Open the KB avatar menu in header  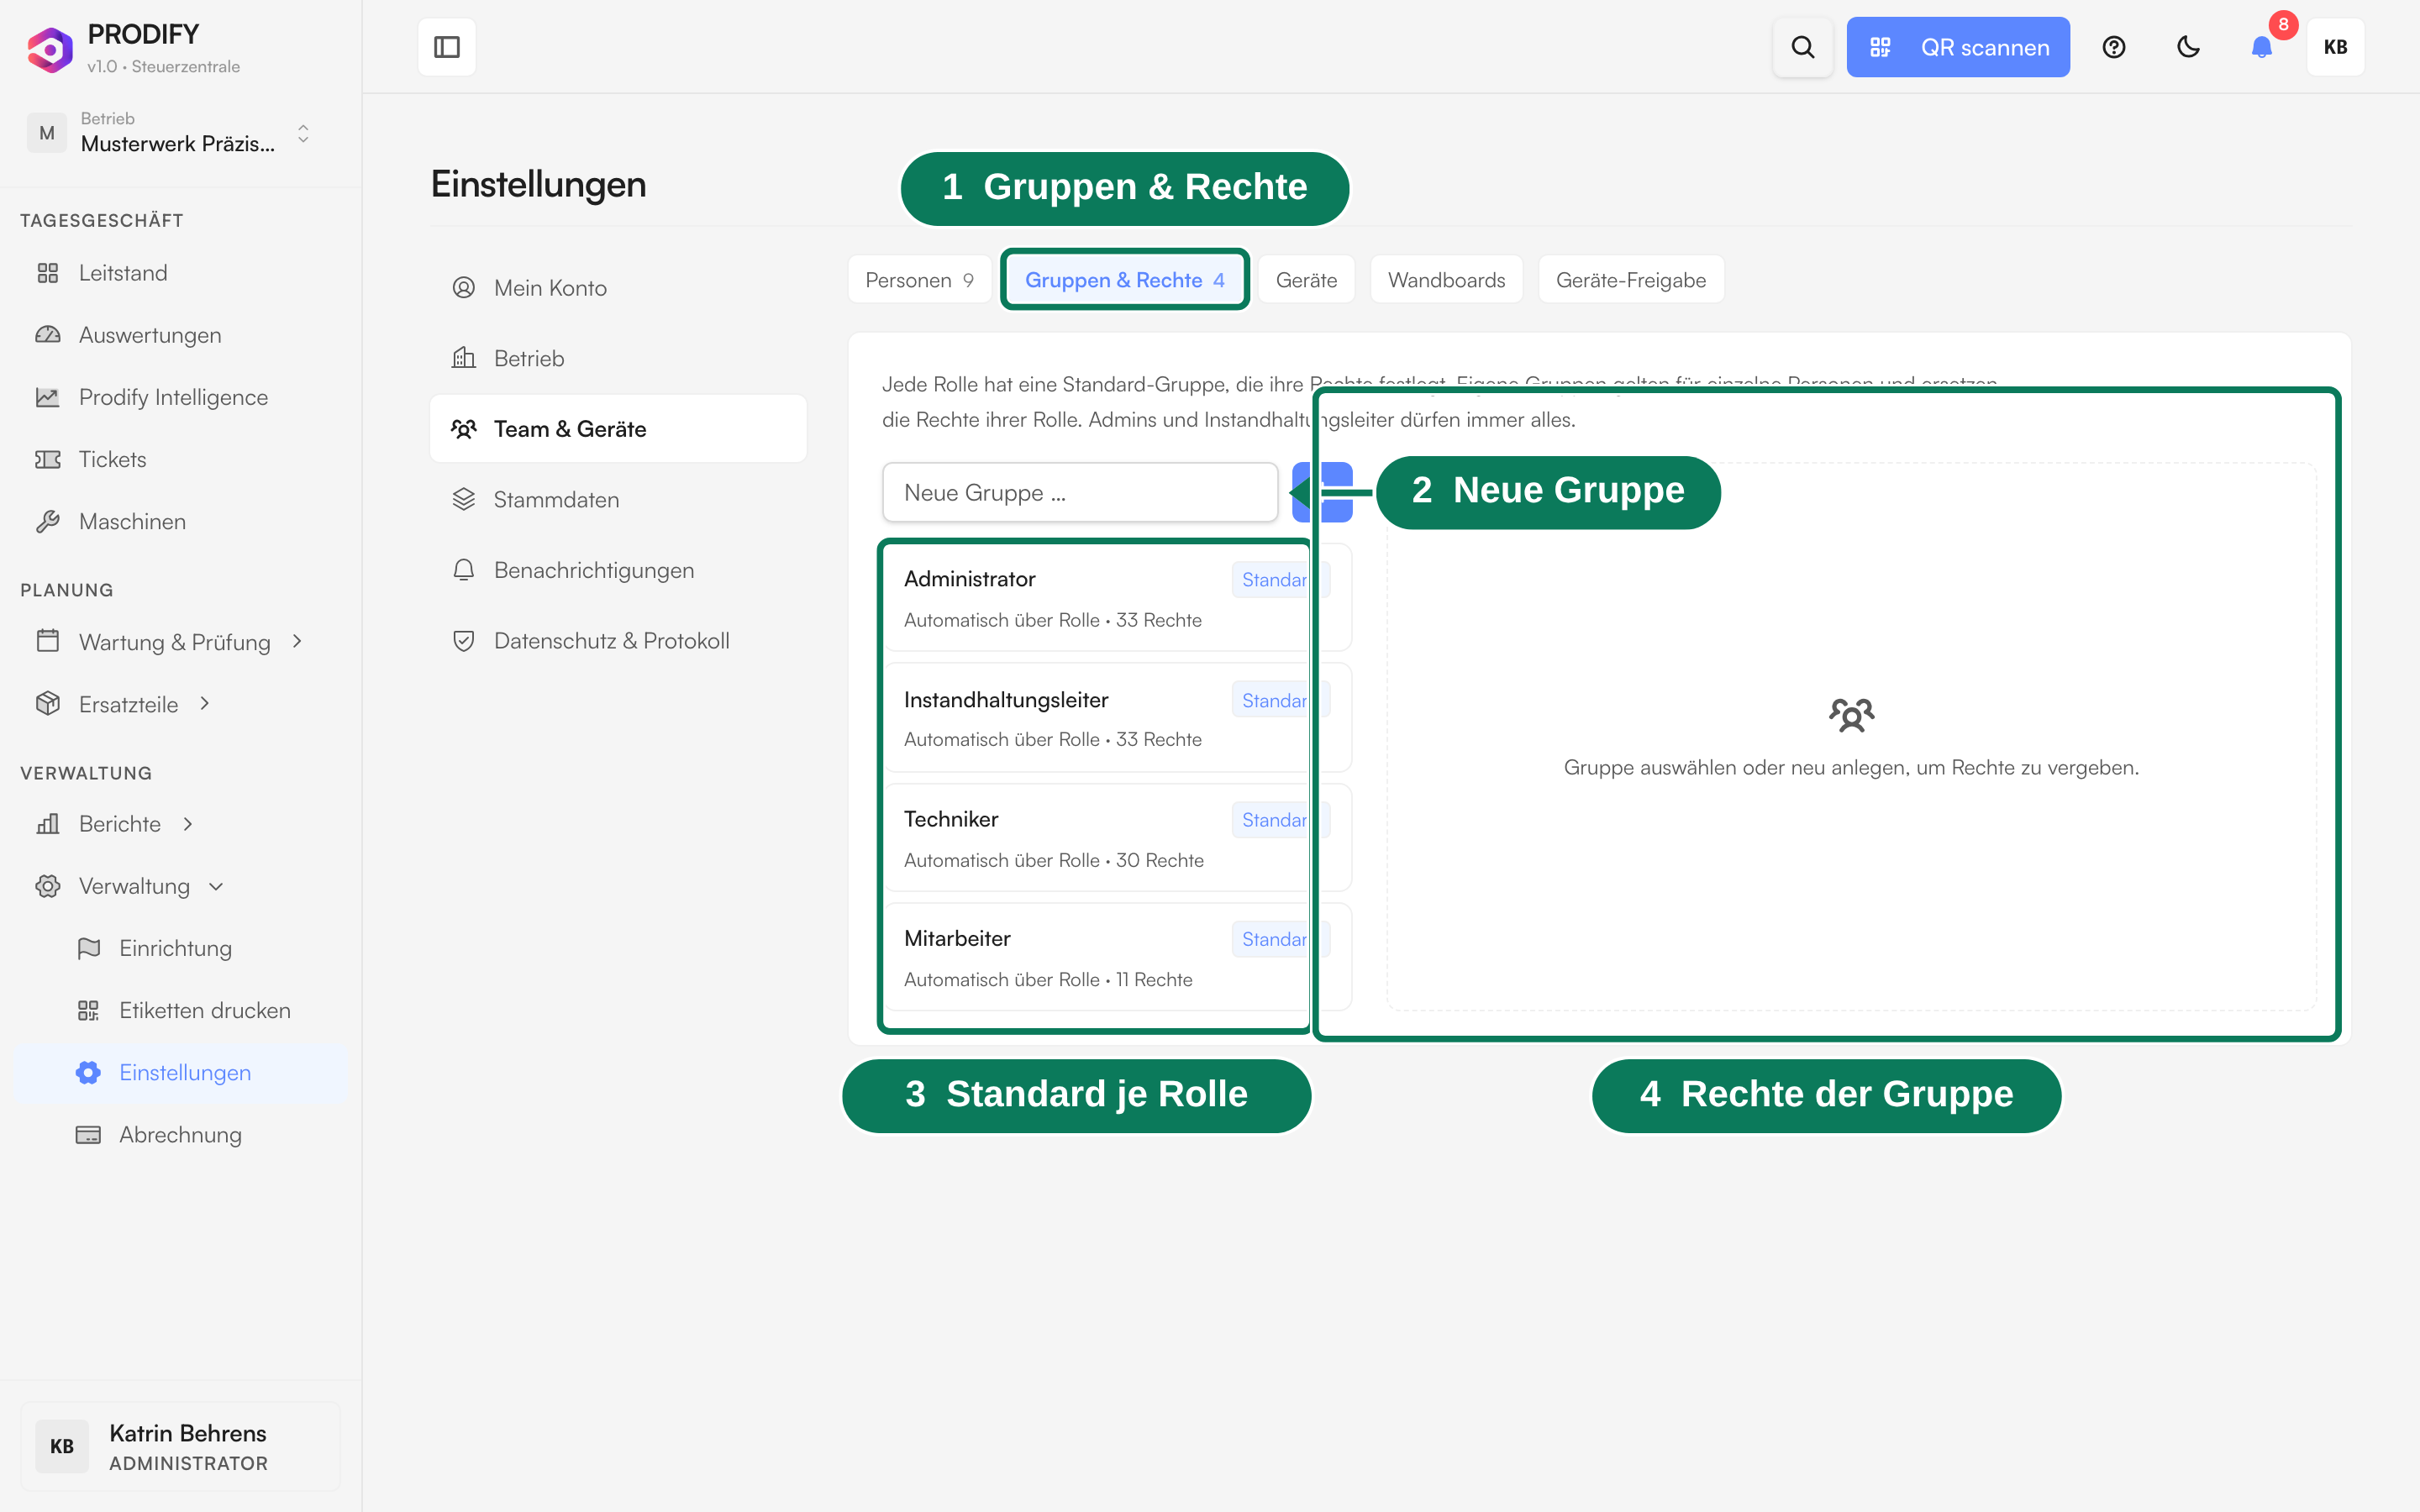pos(2335,47)
